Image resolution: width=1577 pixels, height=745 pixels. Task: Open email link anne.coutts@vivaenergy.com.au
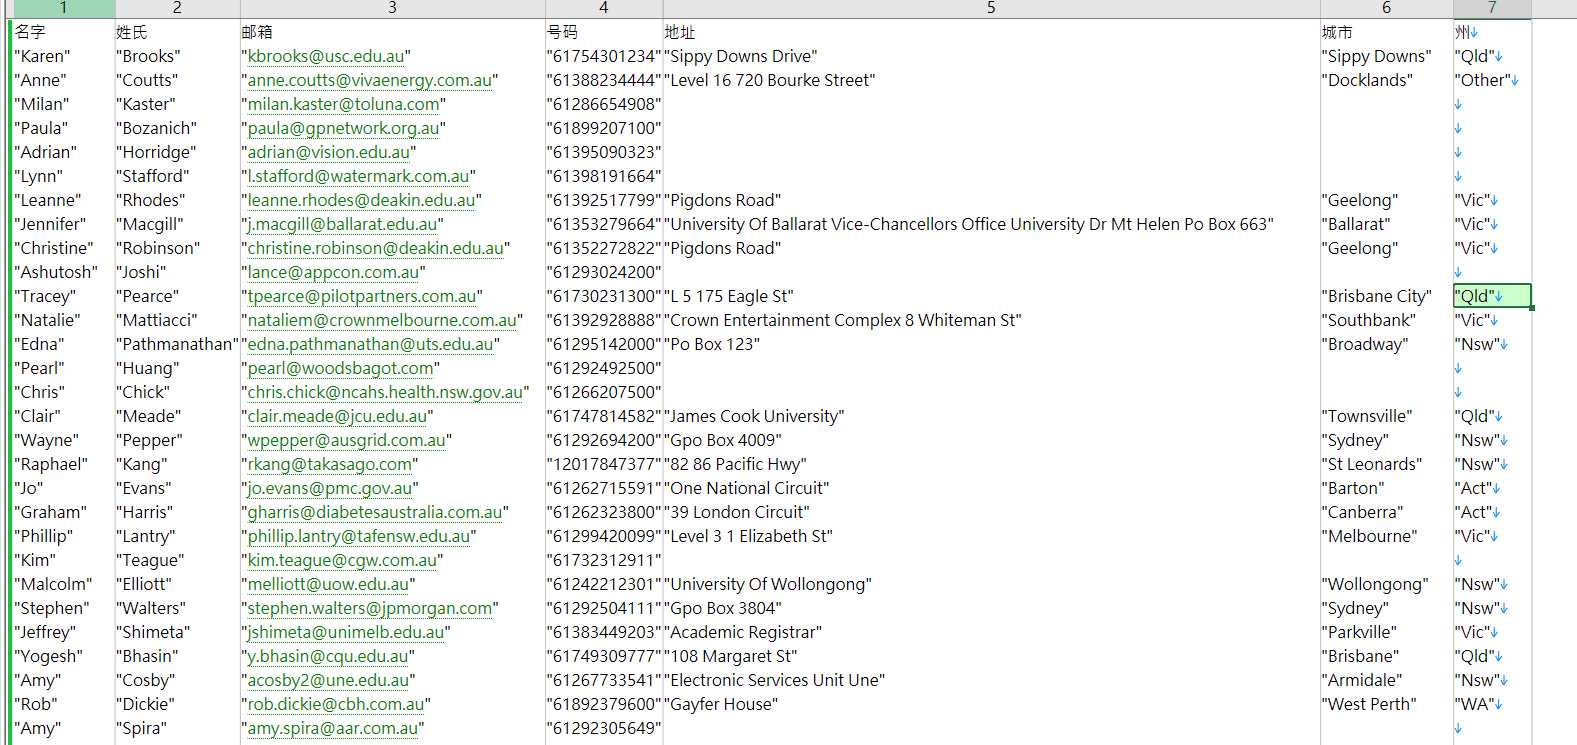click(x=370, y=80)
